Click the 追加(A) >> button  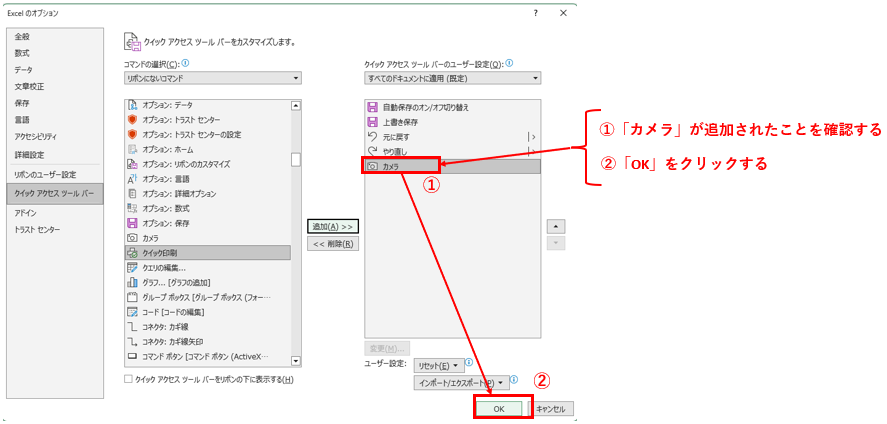tap(333, 226)
